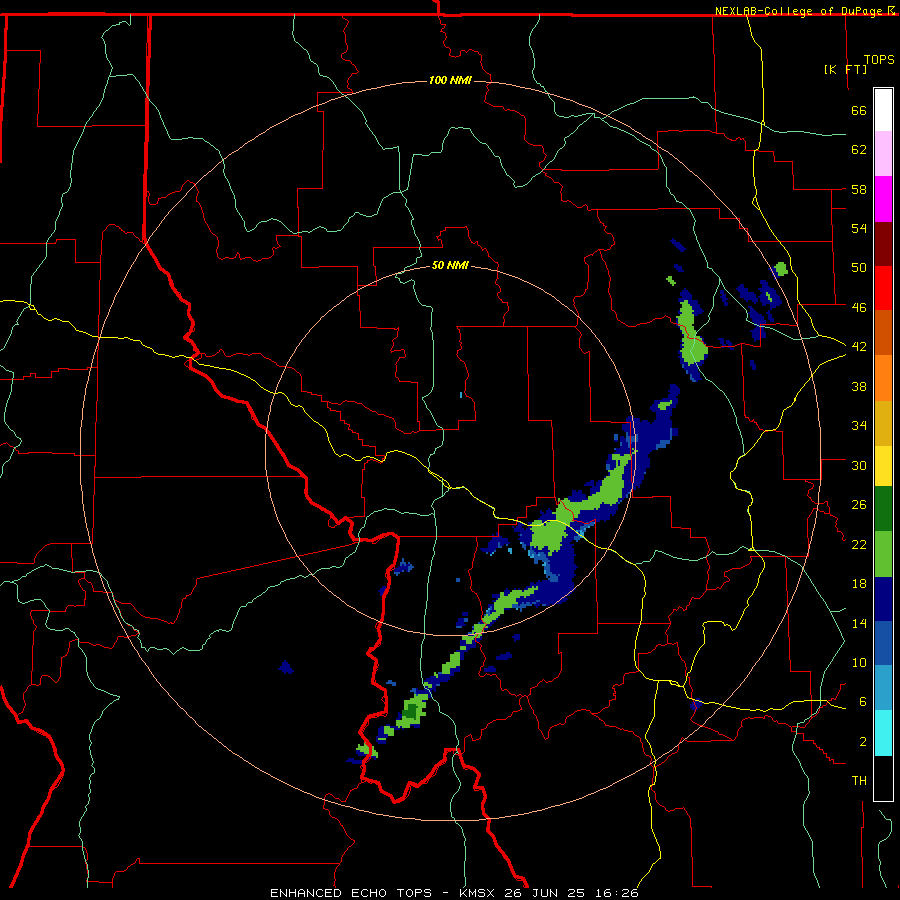Click the legend value '62'
The width and height of the screenshot is (900, 900).
(x=859, y=150)
